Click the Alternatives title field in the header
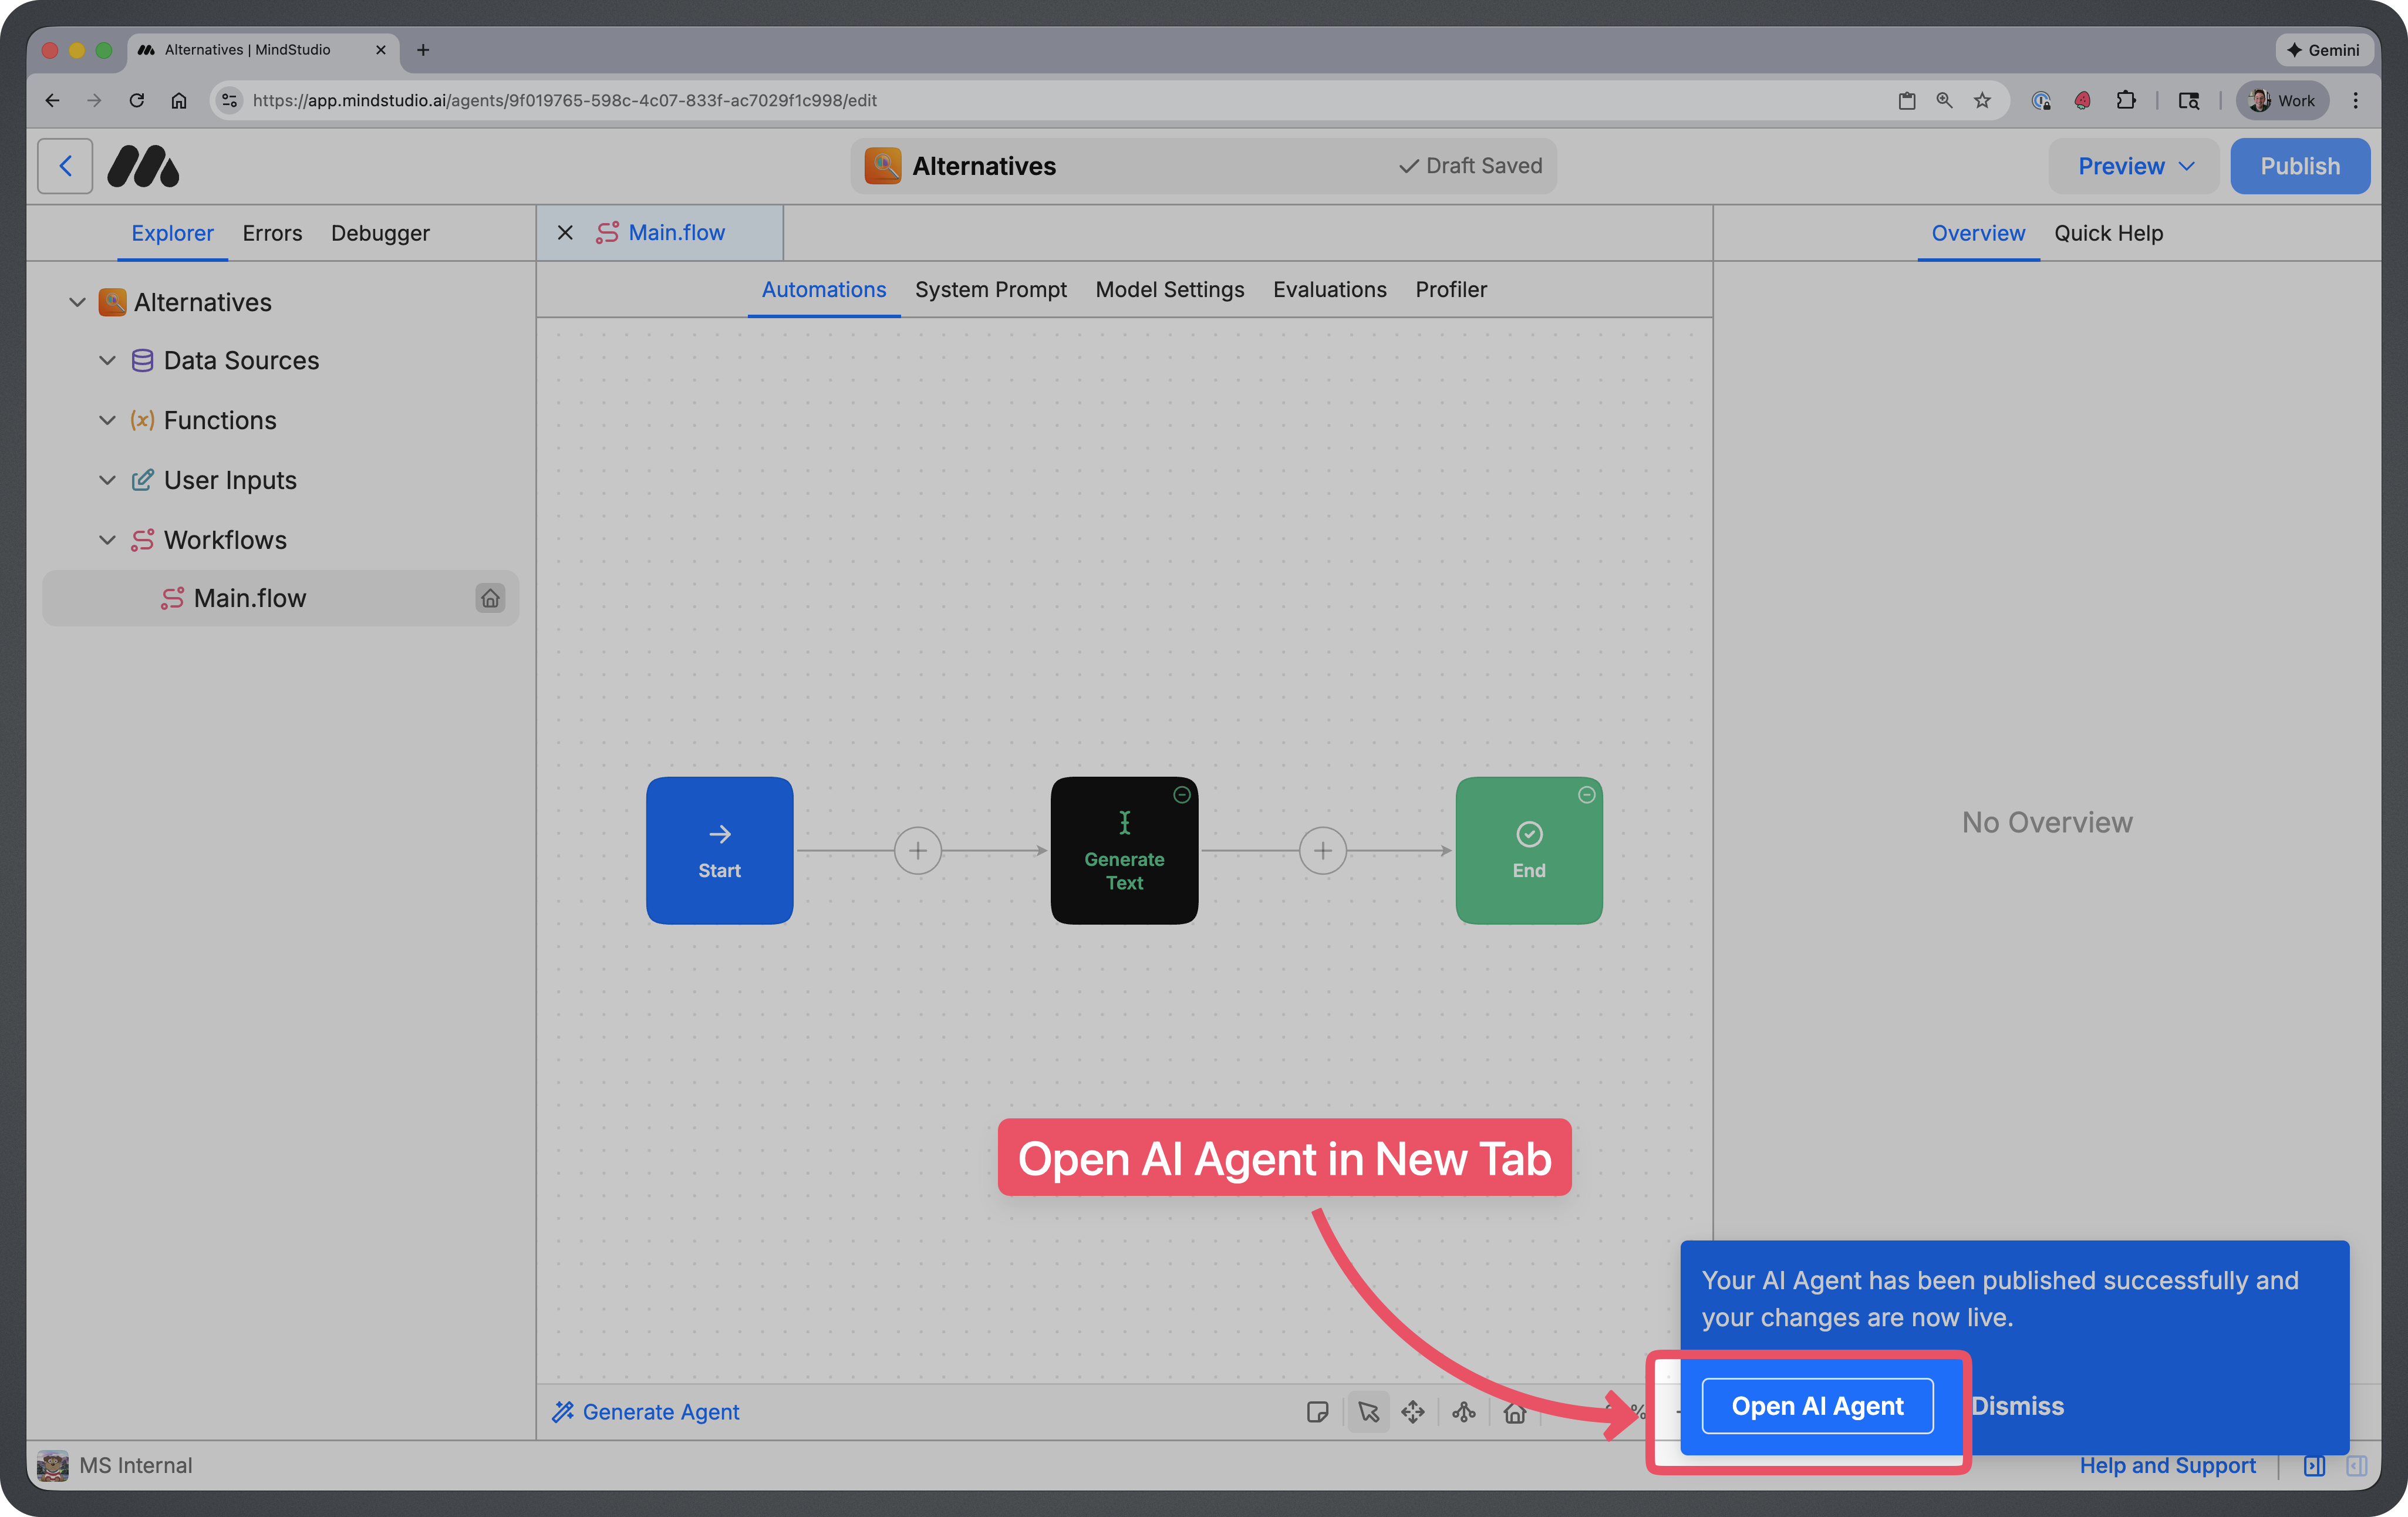 coord(983,165)
